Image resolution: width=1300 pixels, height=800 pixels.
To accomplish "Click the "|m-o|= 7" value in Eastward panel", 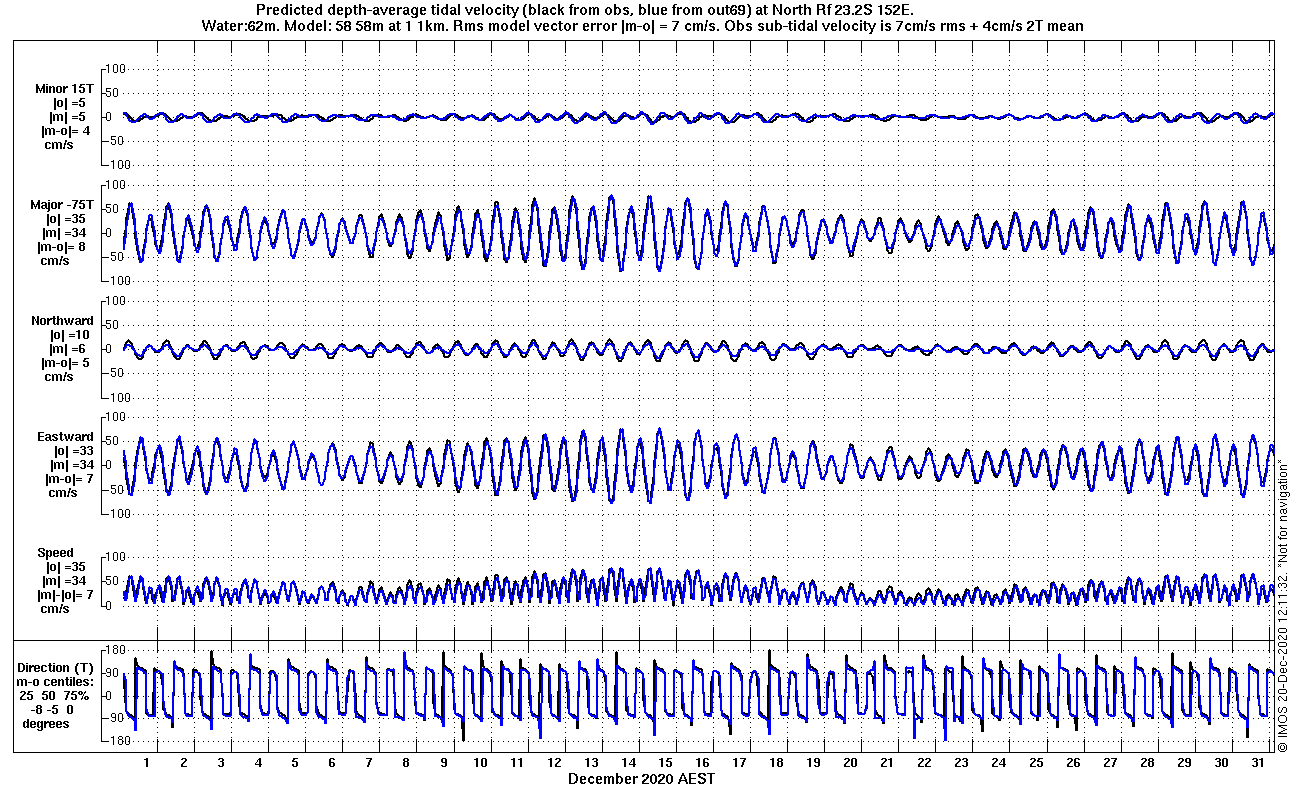I will pyautogui.click(x=68, y=479).
